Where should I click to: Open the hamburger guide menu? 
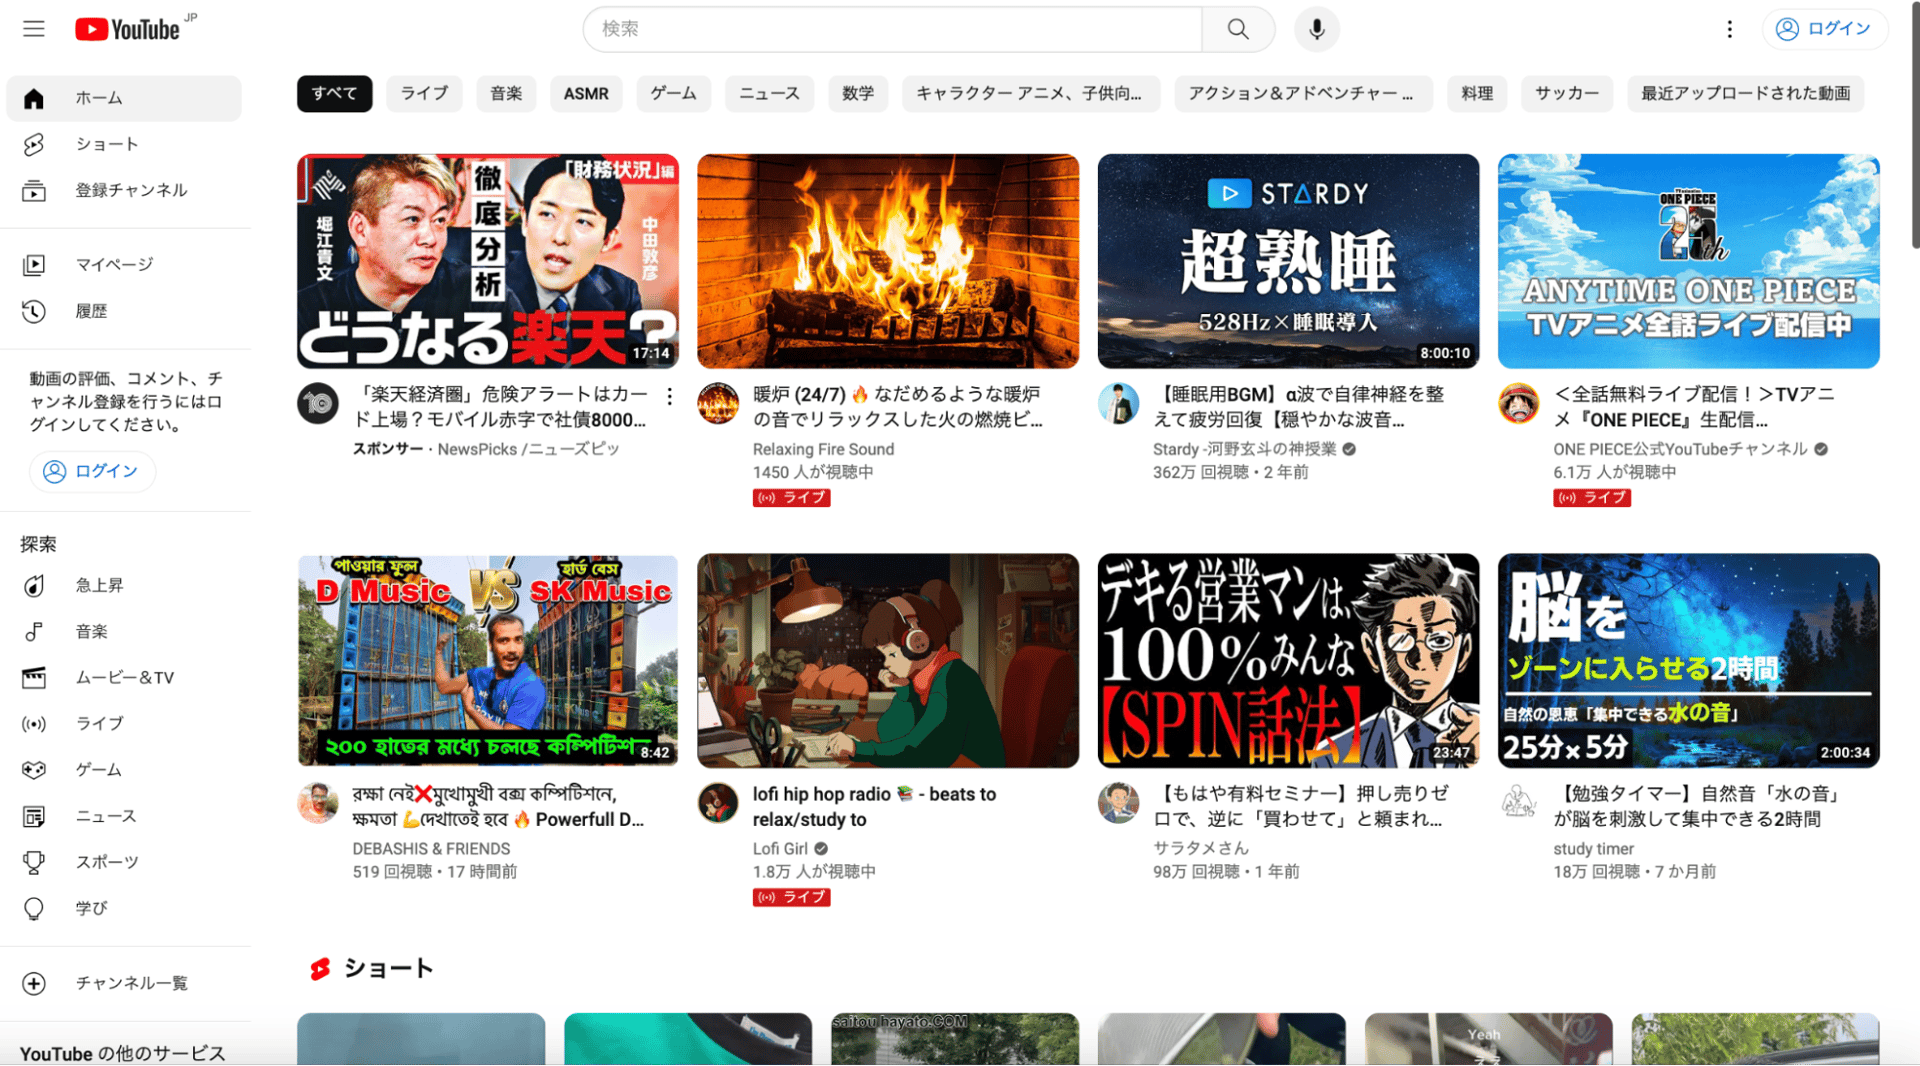tap(34, 29)
